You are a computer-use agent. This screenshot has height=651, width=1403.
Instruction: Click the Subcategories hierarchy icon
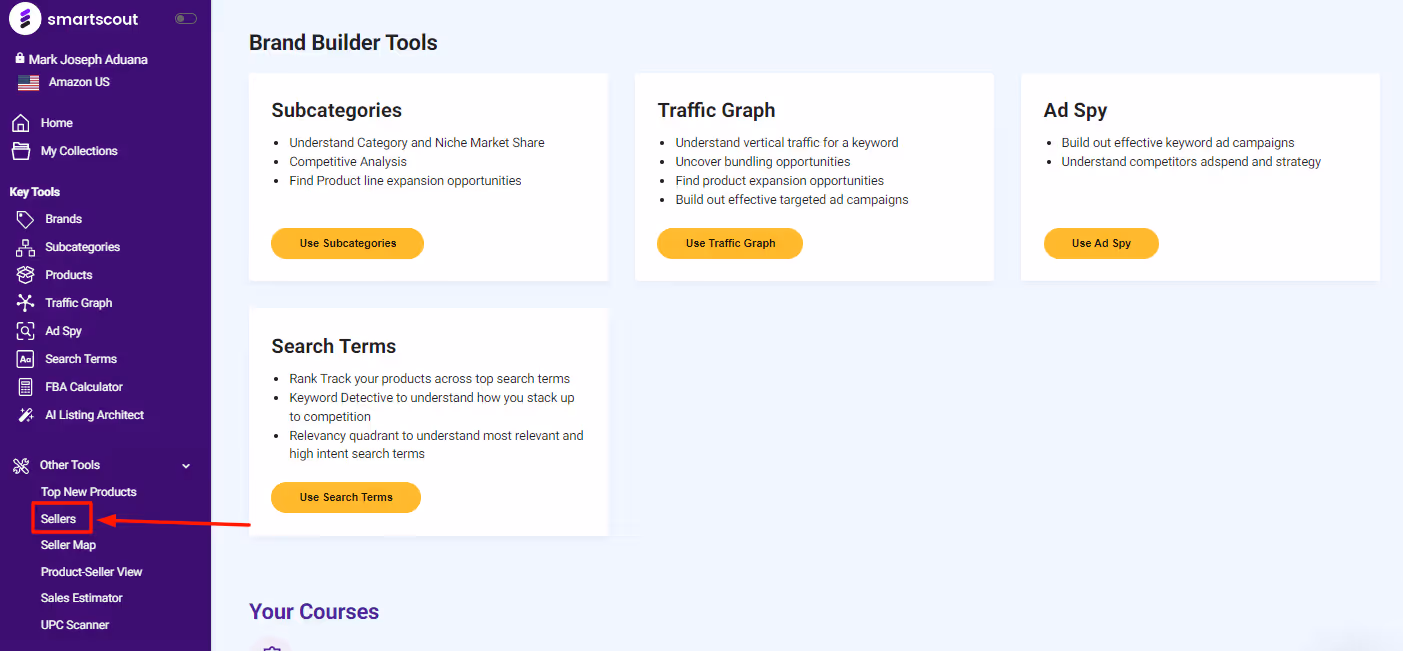click(x=26, y=247)
